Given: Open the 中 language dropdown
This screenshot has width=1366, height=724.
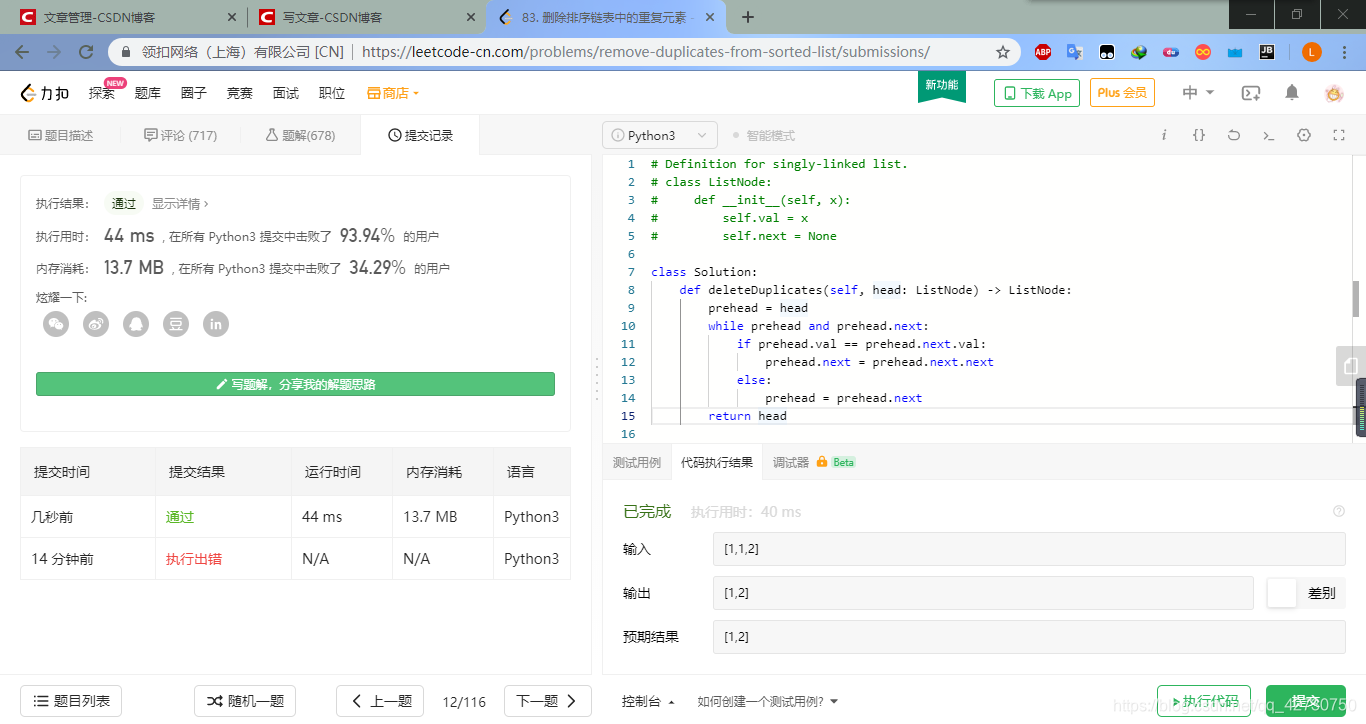Looking at the screenshot, I should pos(1198,93).
